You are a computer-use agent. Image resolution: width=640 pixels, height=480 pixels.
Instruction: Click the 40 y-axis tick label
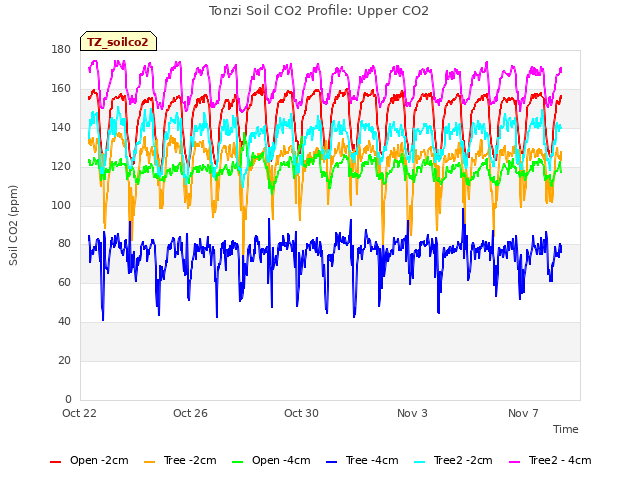(64, 322)
